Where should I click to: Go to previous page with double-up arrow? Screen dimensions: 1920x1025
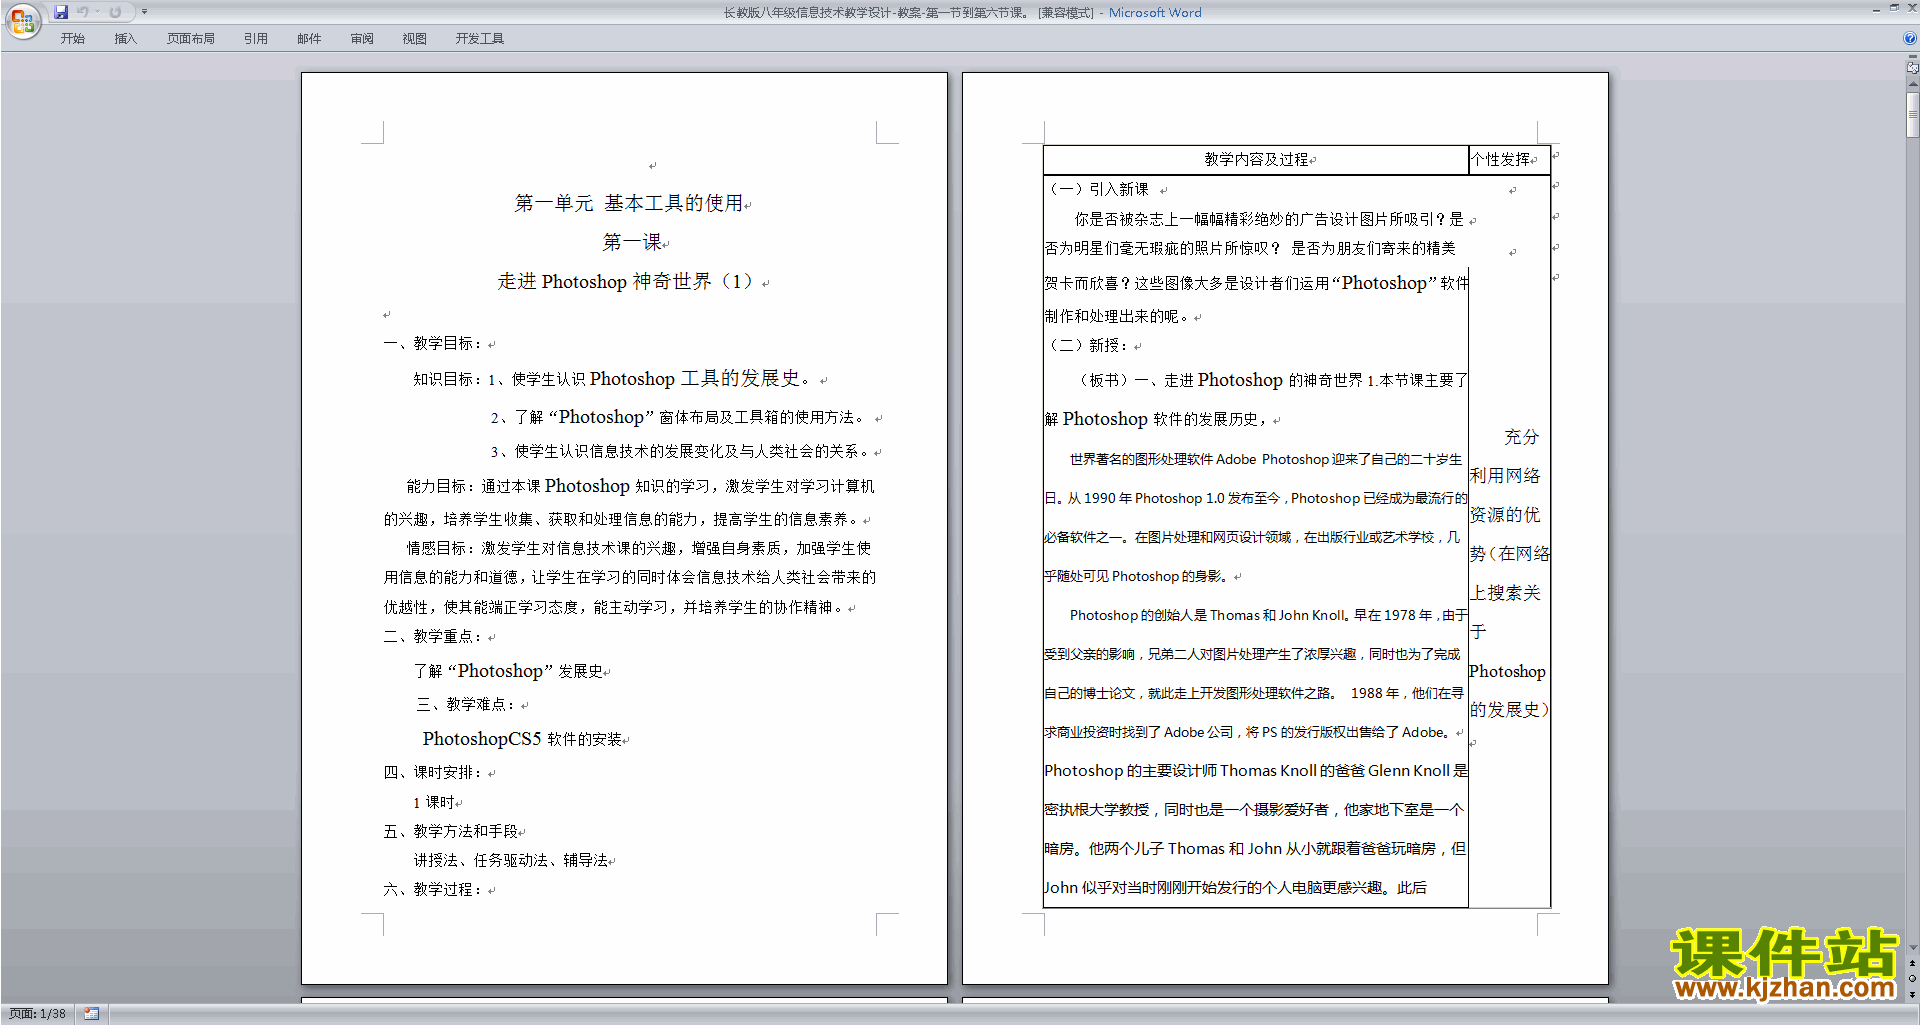point(1912,963)
